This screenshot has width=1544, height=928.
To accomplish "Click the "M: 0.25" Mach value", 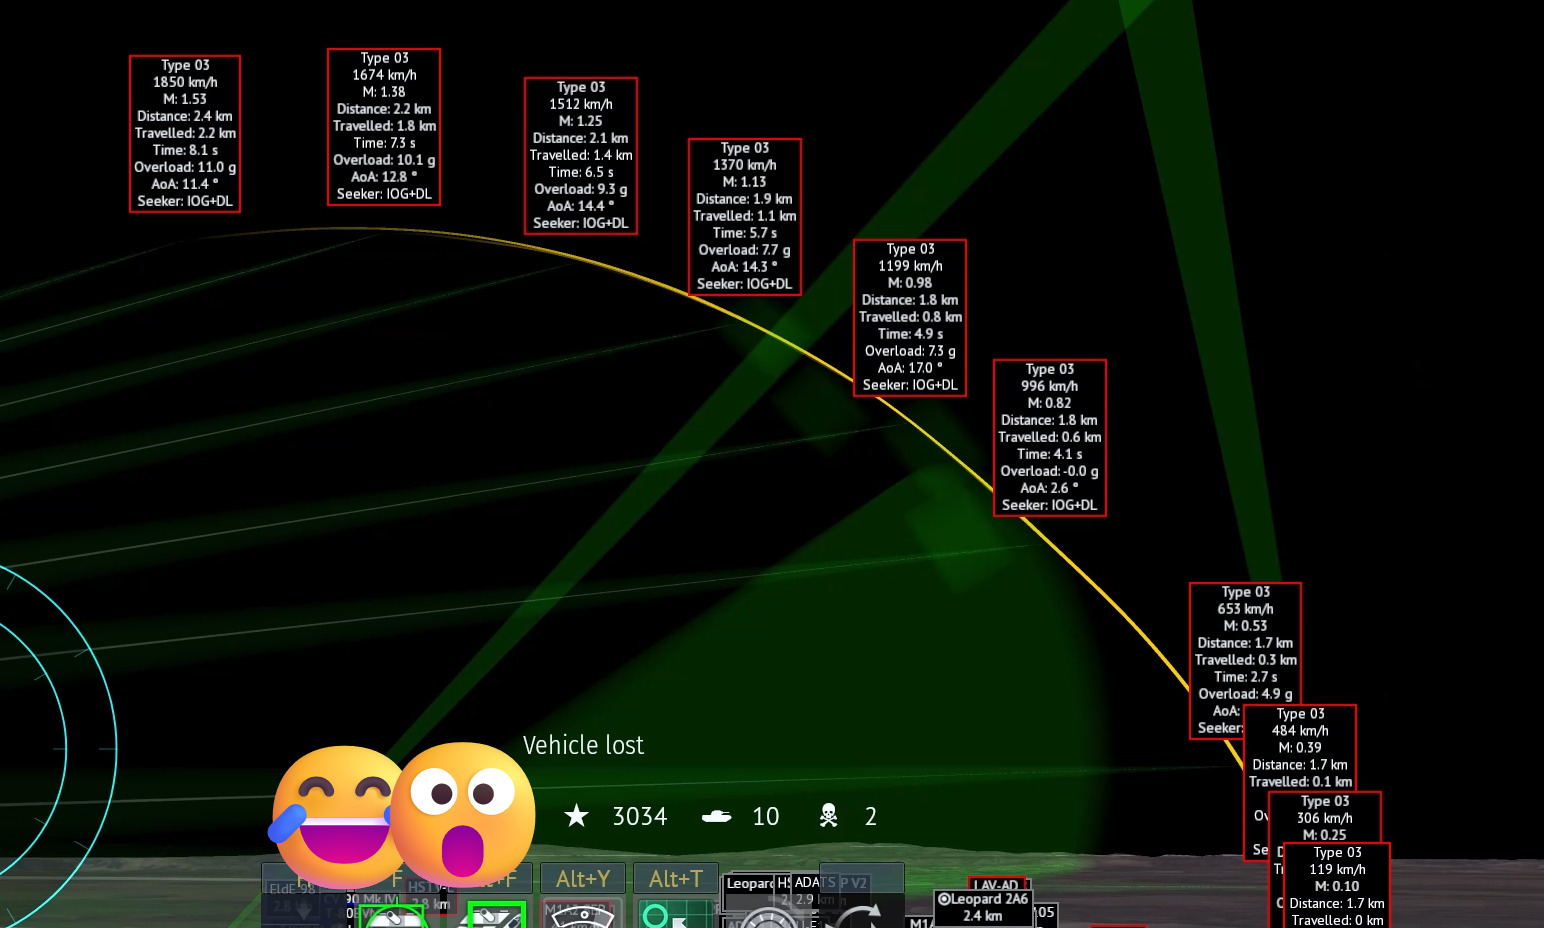I will [x=1325, y=835].
